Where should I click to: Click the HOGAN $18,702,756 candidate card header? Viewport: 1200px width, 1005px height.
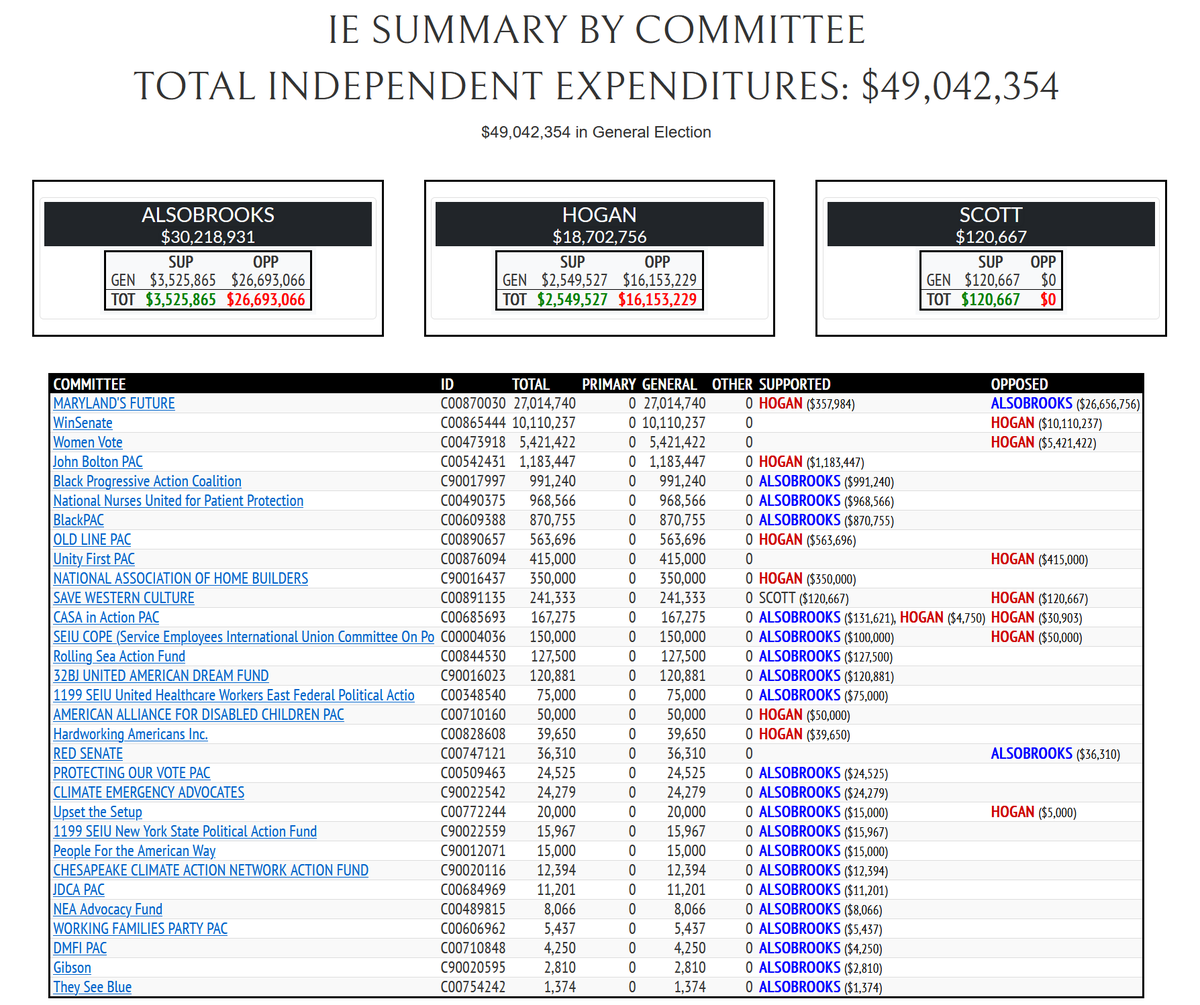pyautogui.click(x=599, y=225)
